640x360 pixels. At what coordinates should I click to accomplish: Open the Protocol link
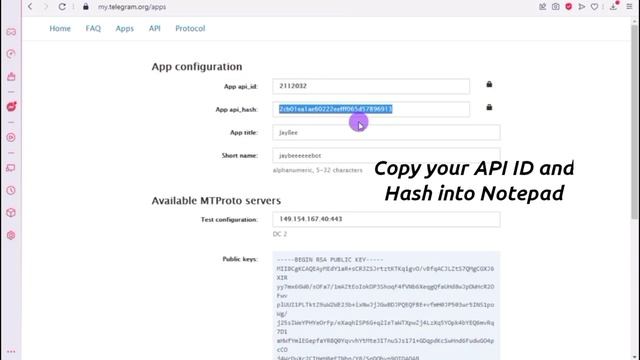pos(190,29)
